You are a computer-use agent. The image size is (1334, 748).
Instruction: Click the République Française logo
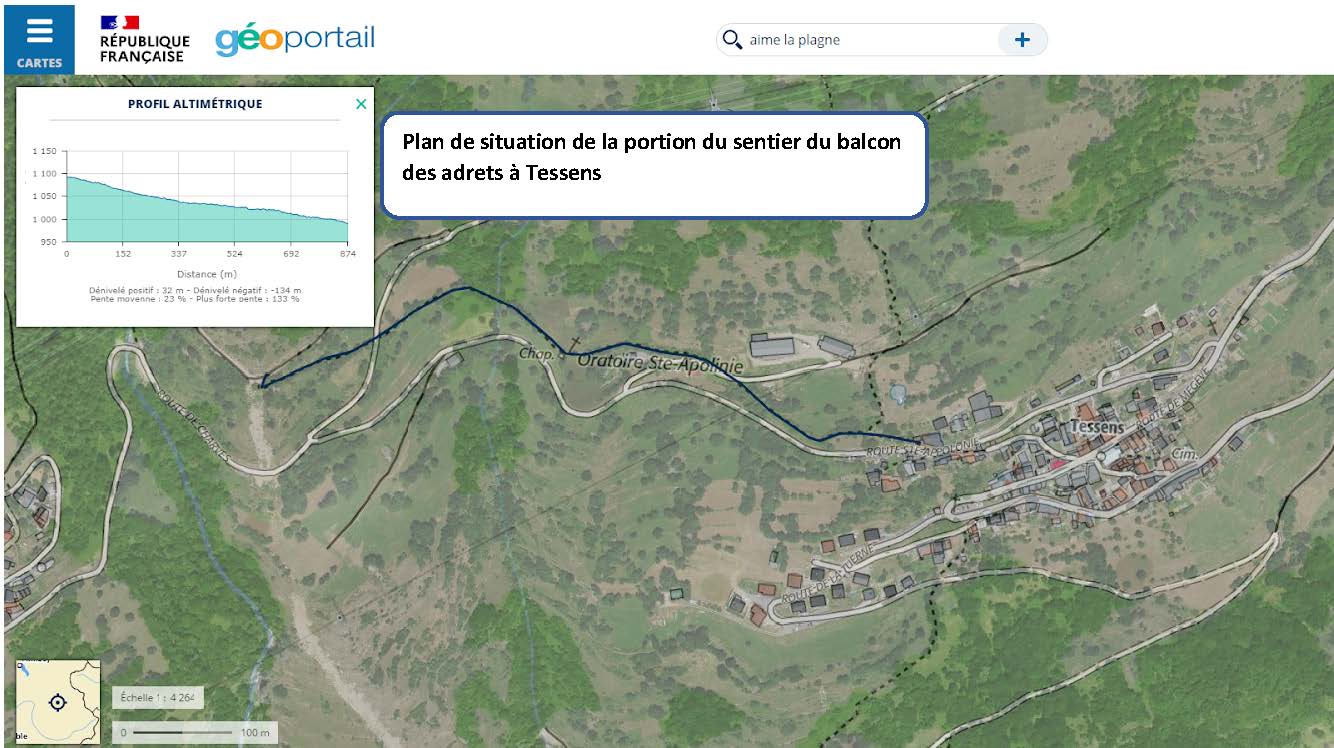click(143, 40)
